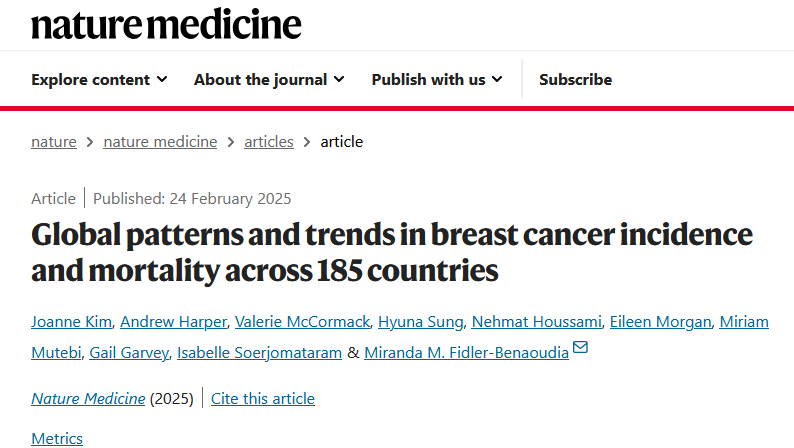The height and width of the screenshot is (448, 794).
Task: Open author Andrew Harper's details
Action: point(174,321)
